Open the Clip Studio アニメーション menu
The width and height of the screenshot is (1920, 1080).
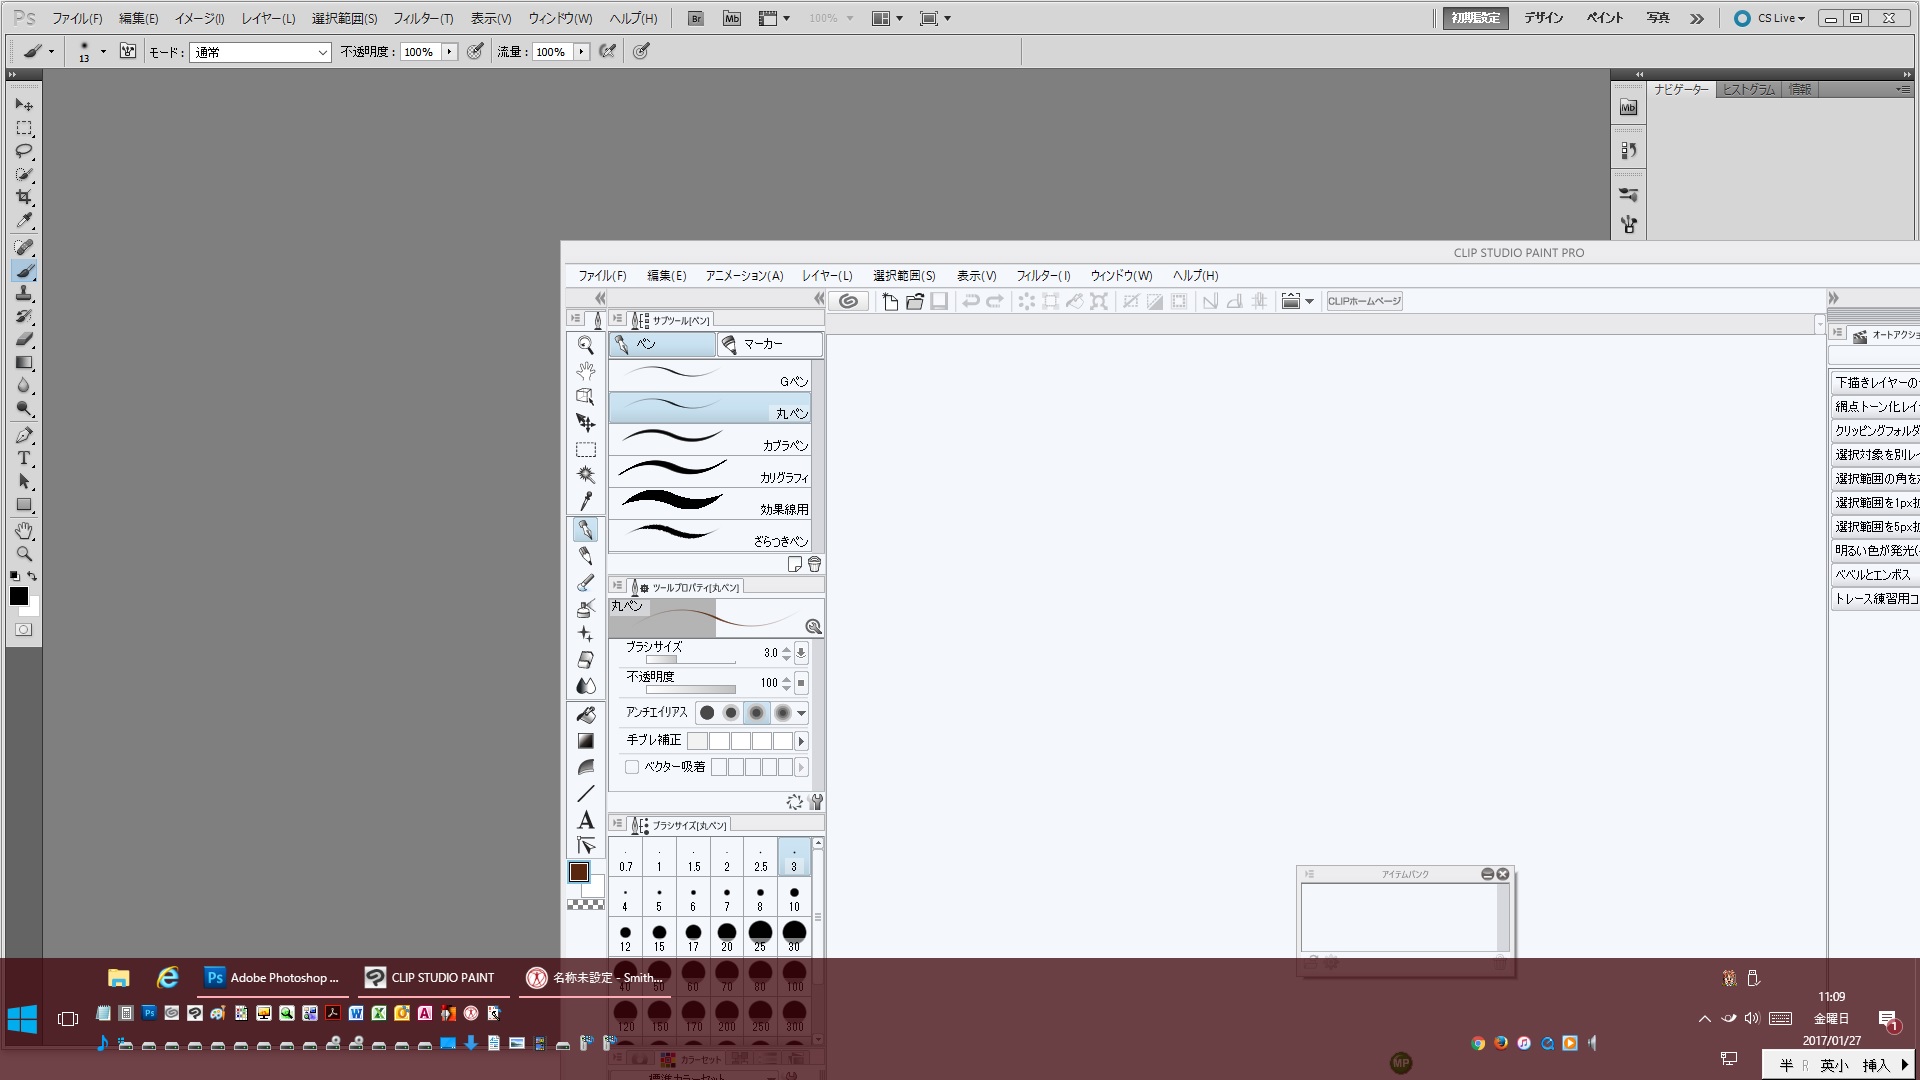(744, 276)
